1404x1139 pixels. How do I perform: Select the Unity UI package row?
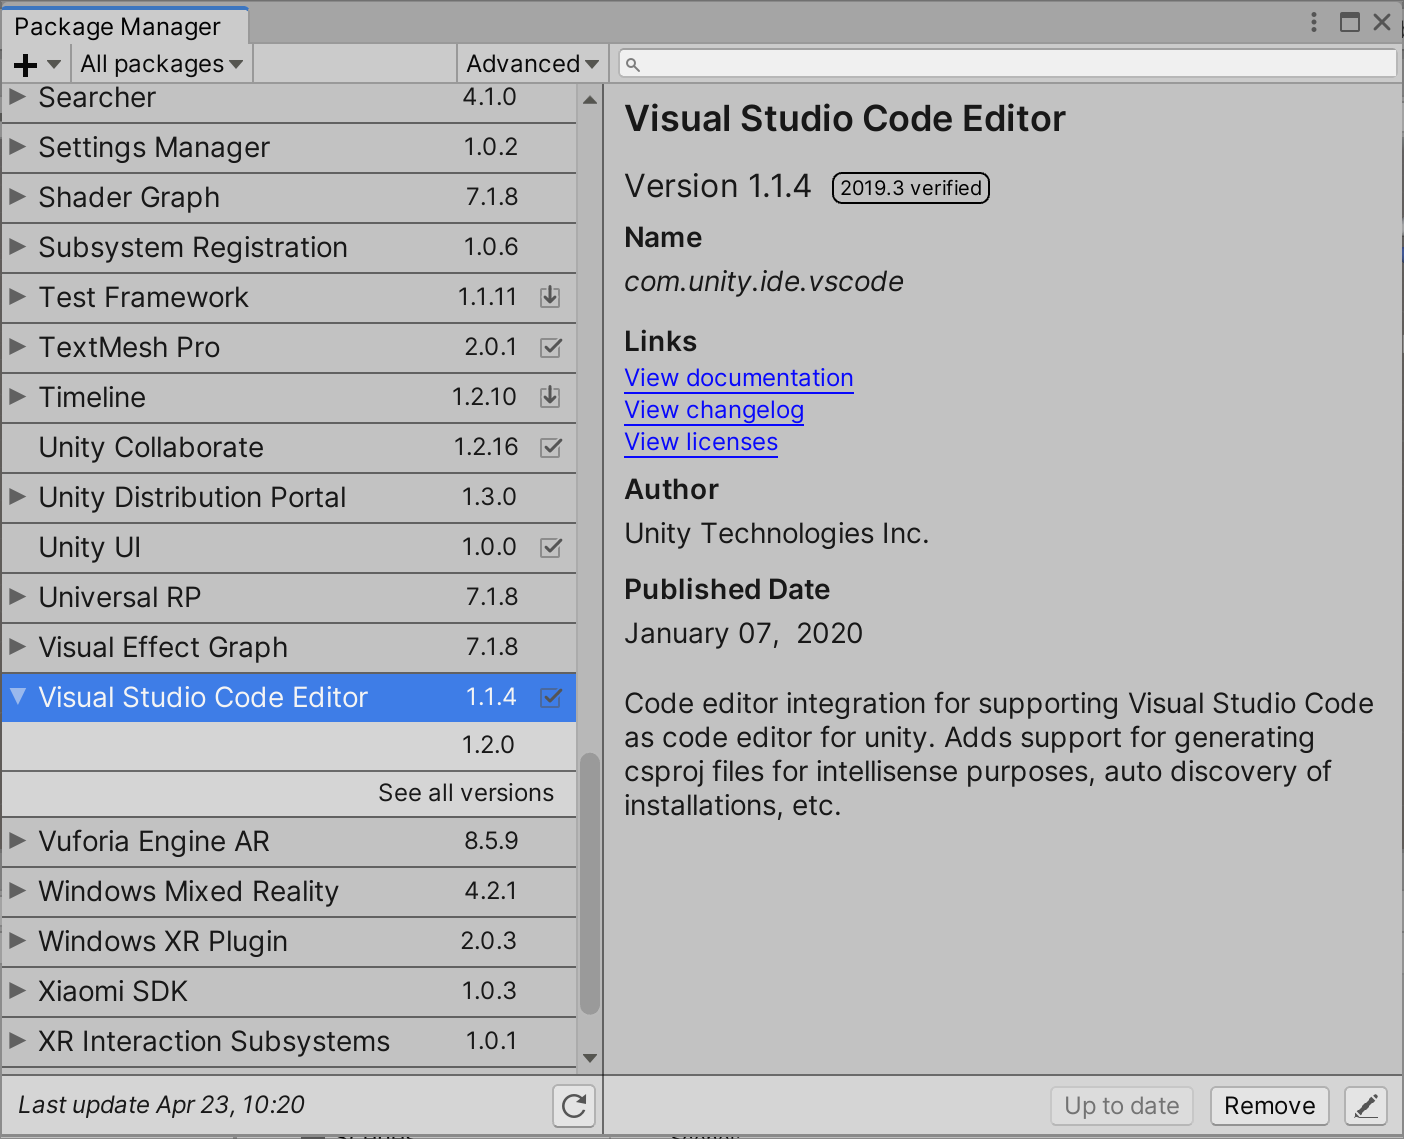pyautogui.click(x=289, y=548)
